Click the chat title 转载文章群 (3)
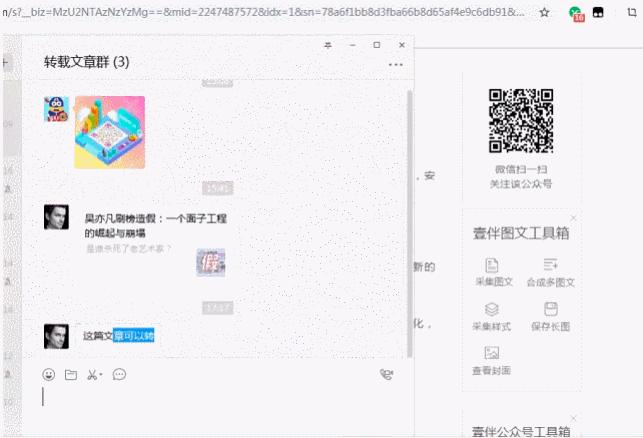Screen dimensions: 643x438 (x=87, y=62)
